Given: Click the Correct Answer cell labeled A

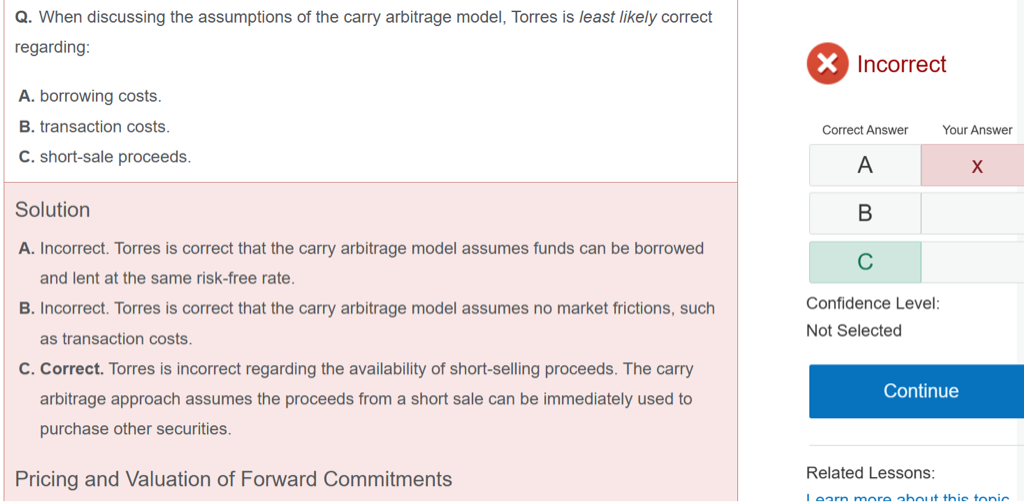Looking at the screenshot, I should [865, 166].
